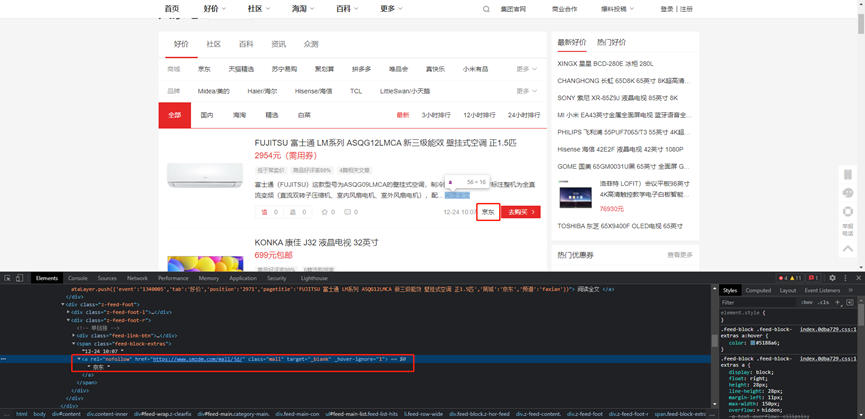Toggle the .cls class editor button
Image resolution: width=865 pixels, height=419 pixels.
tap(823, 302)
